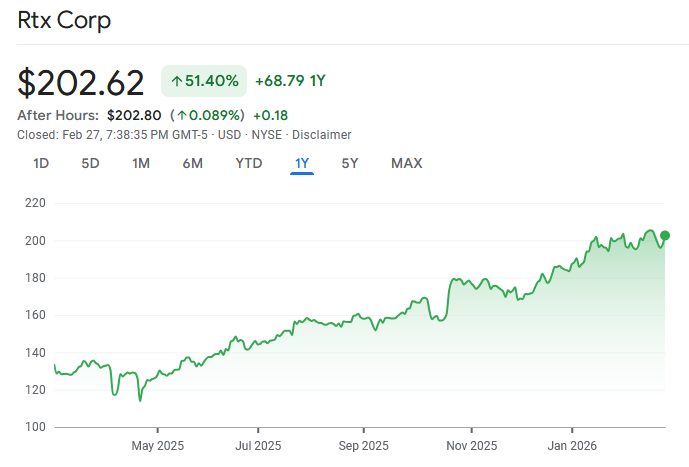Show the 1M price chart
The height and width of the screenshot is (467, 689).
(x=141, y=163)
